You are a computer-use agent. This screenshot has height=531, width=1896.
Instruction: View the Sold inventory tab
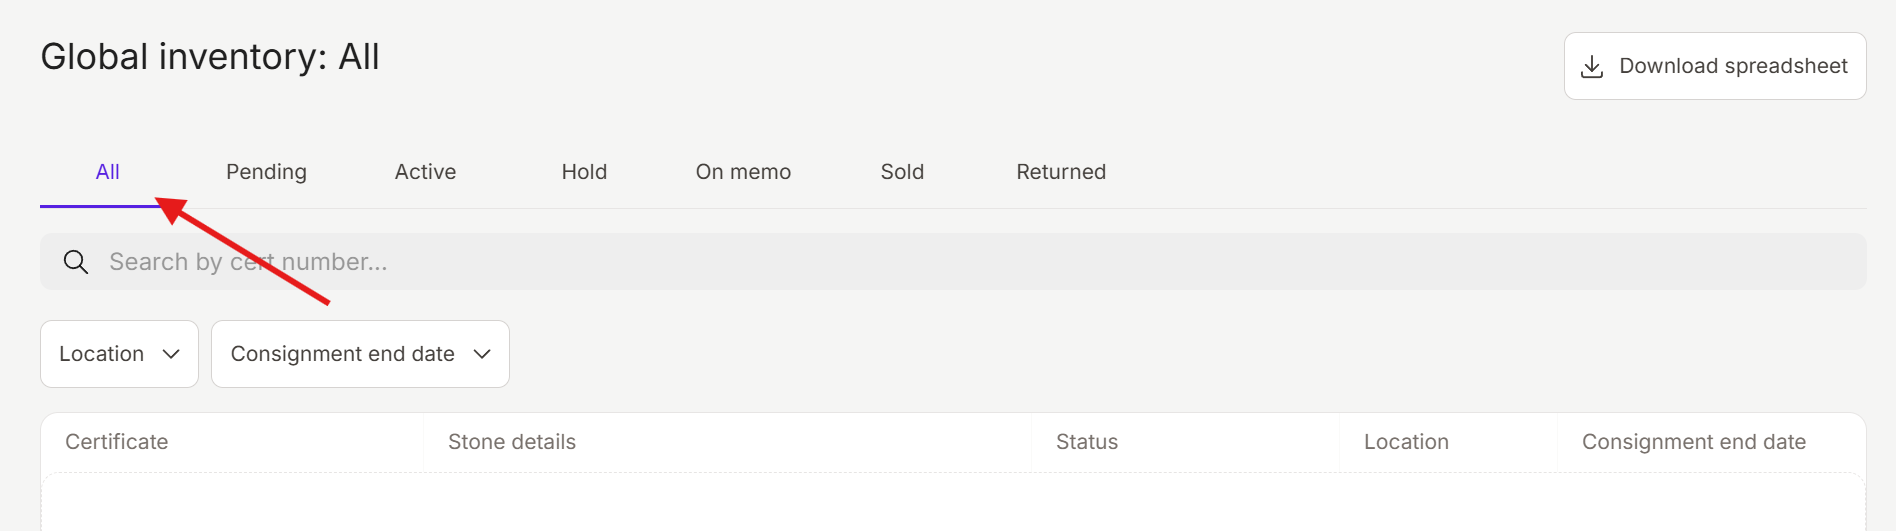tap(902, 172)
